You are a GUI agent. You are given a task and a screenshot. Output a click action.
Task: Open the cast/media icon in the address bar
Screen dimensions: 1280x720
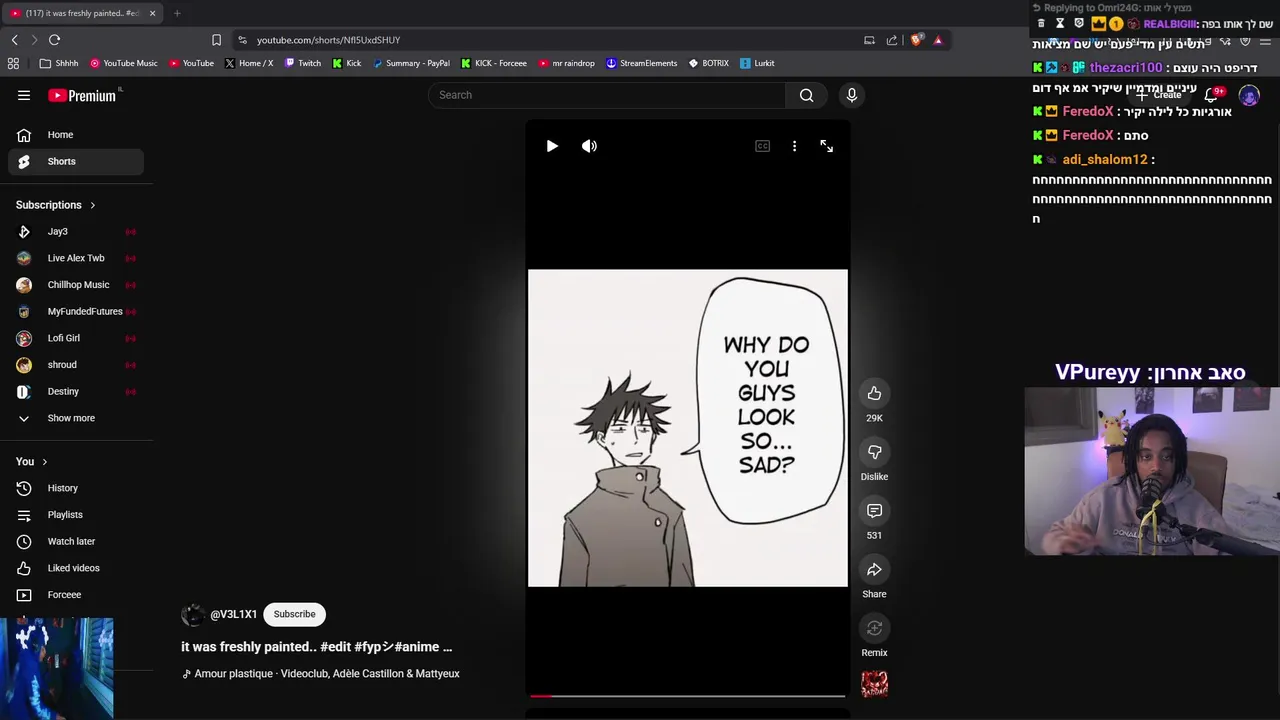(x=869, y=40)
